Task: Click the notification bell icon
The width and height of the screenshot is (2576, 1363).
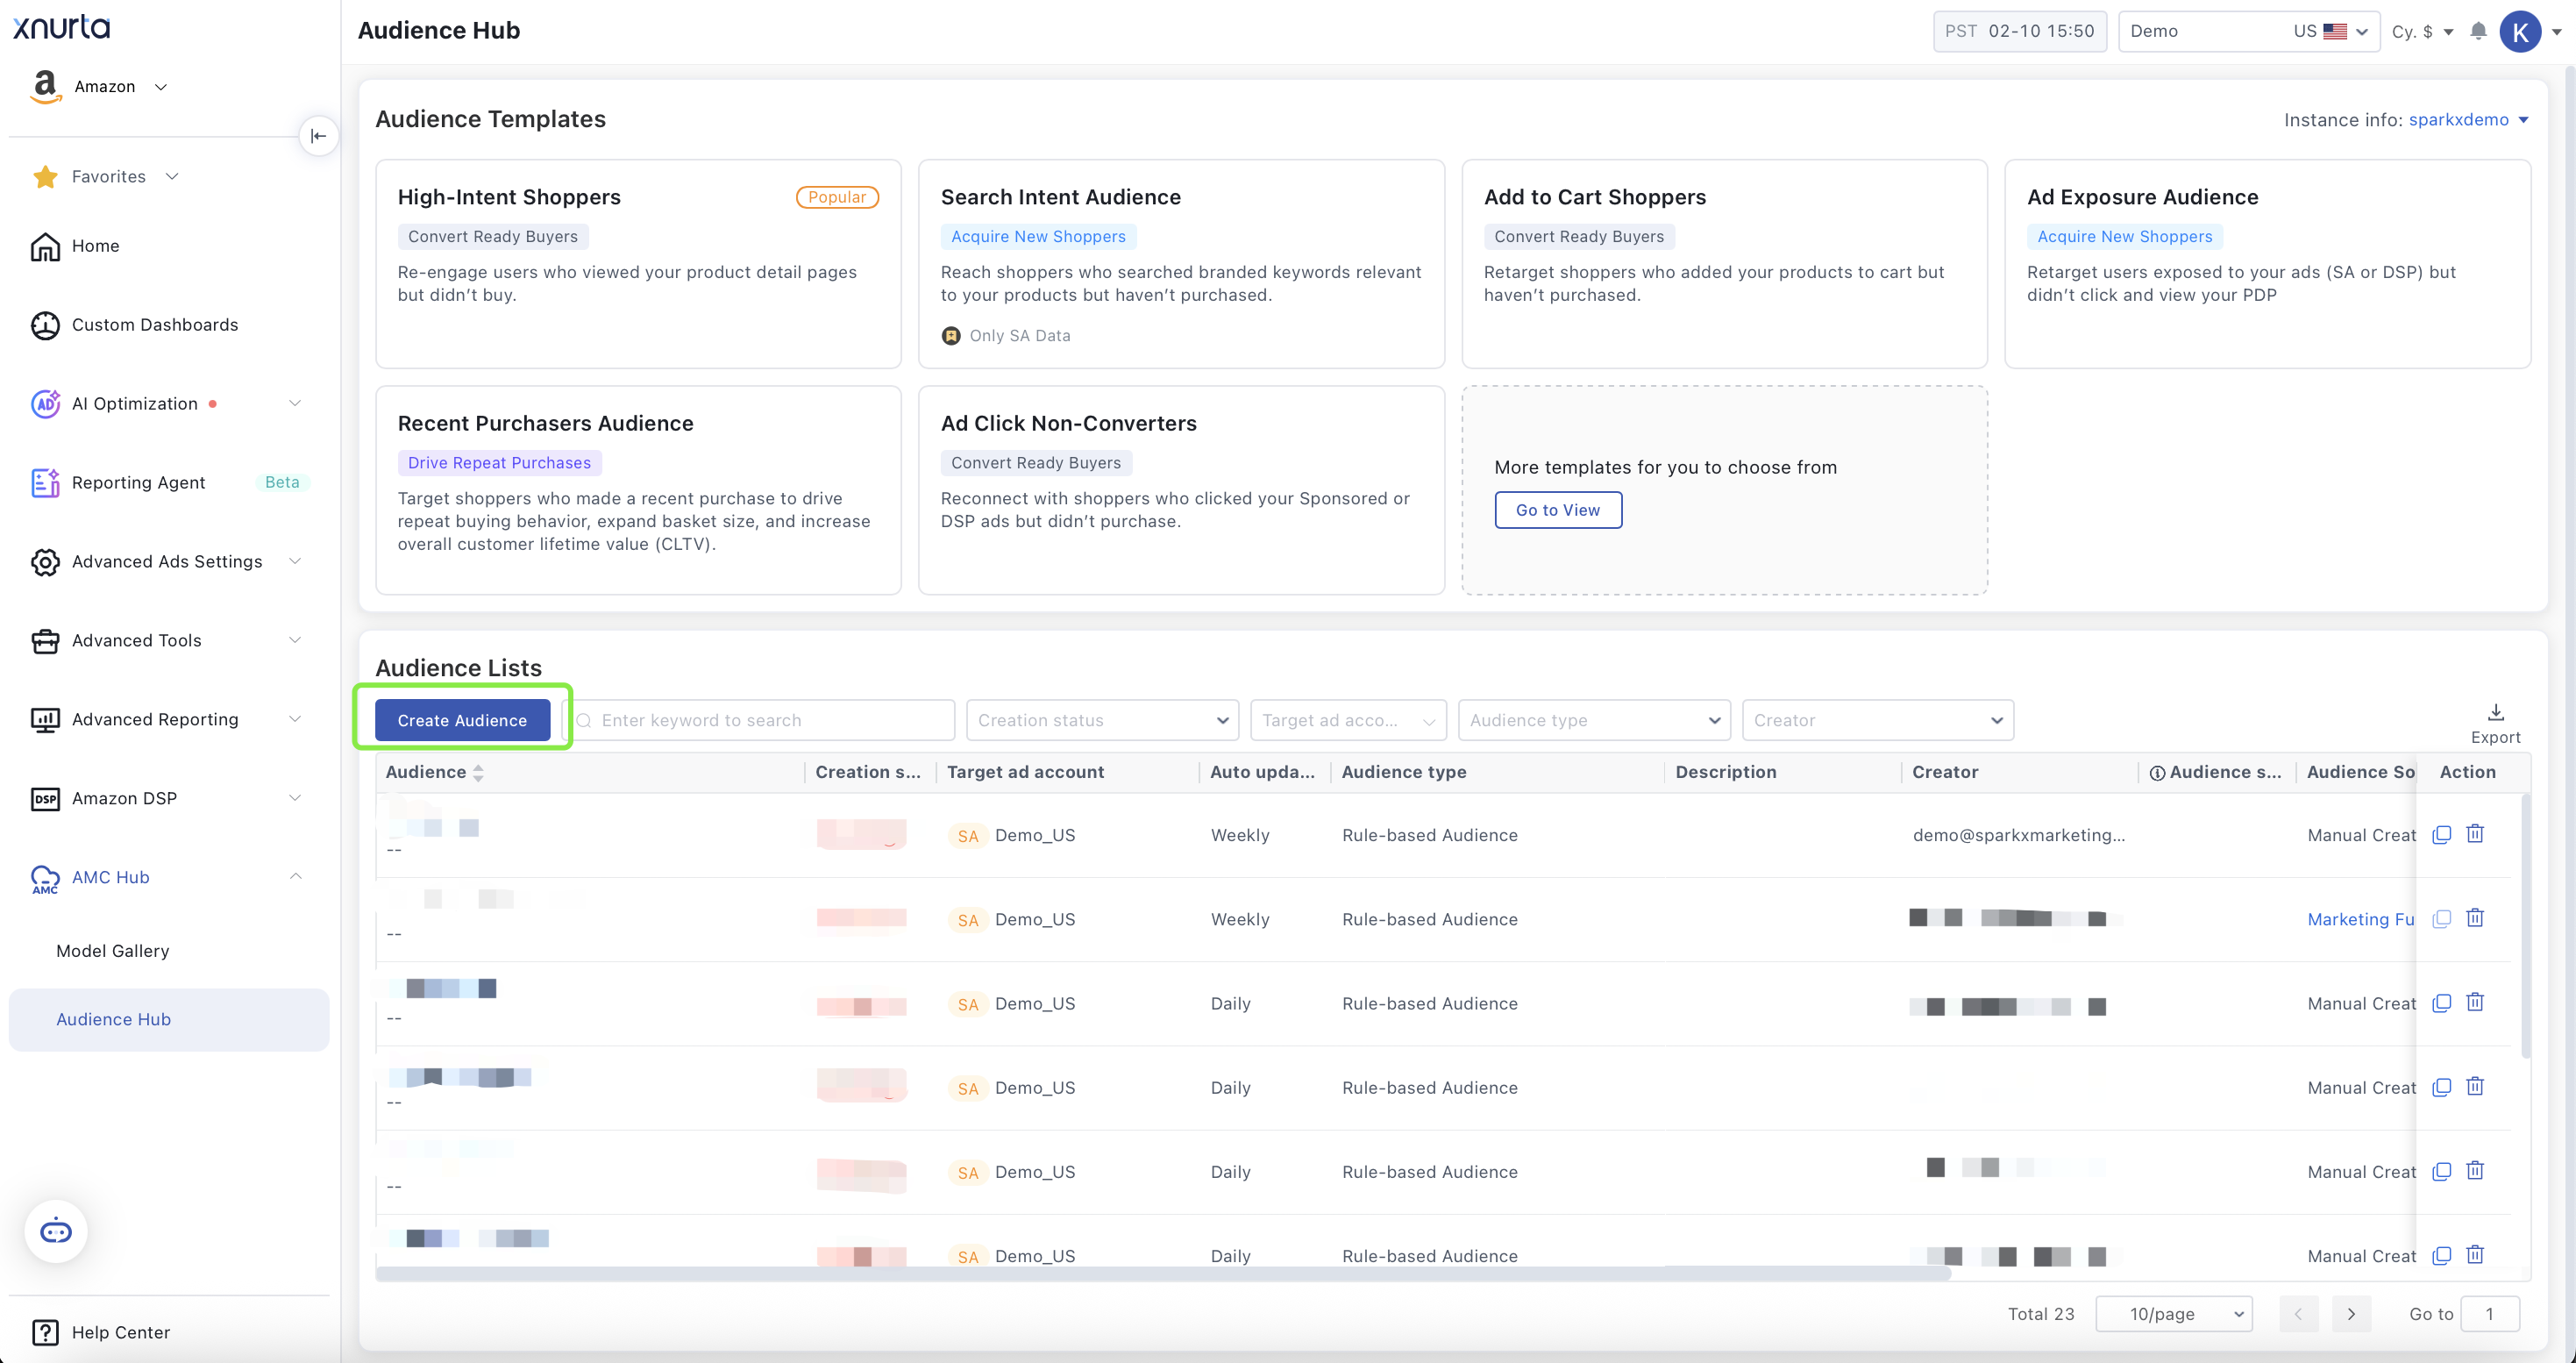Action: click(2477, 31)
